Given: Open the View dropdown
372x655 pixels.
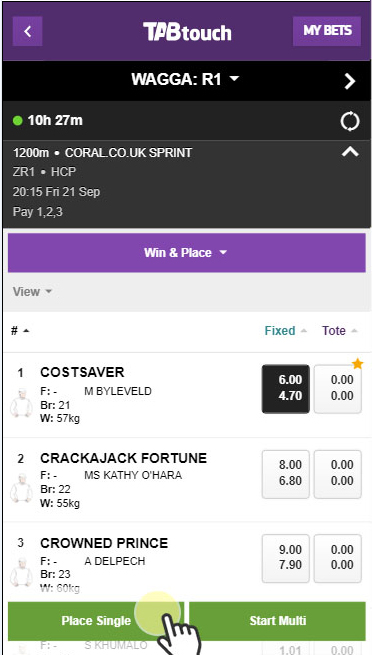Looking at the screenshot, I should click(x=32, y=292).
